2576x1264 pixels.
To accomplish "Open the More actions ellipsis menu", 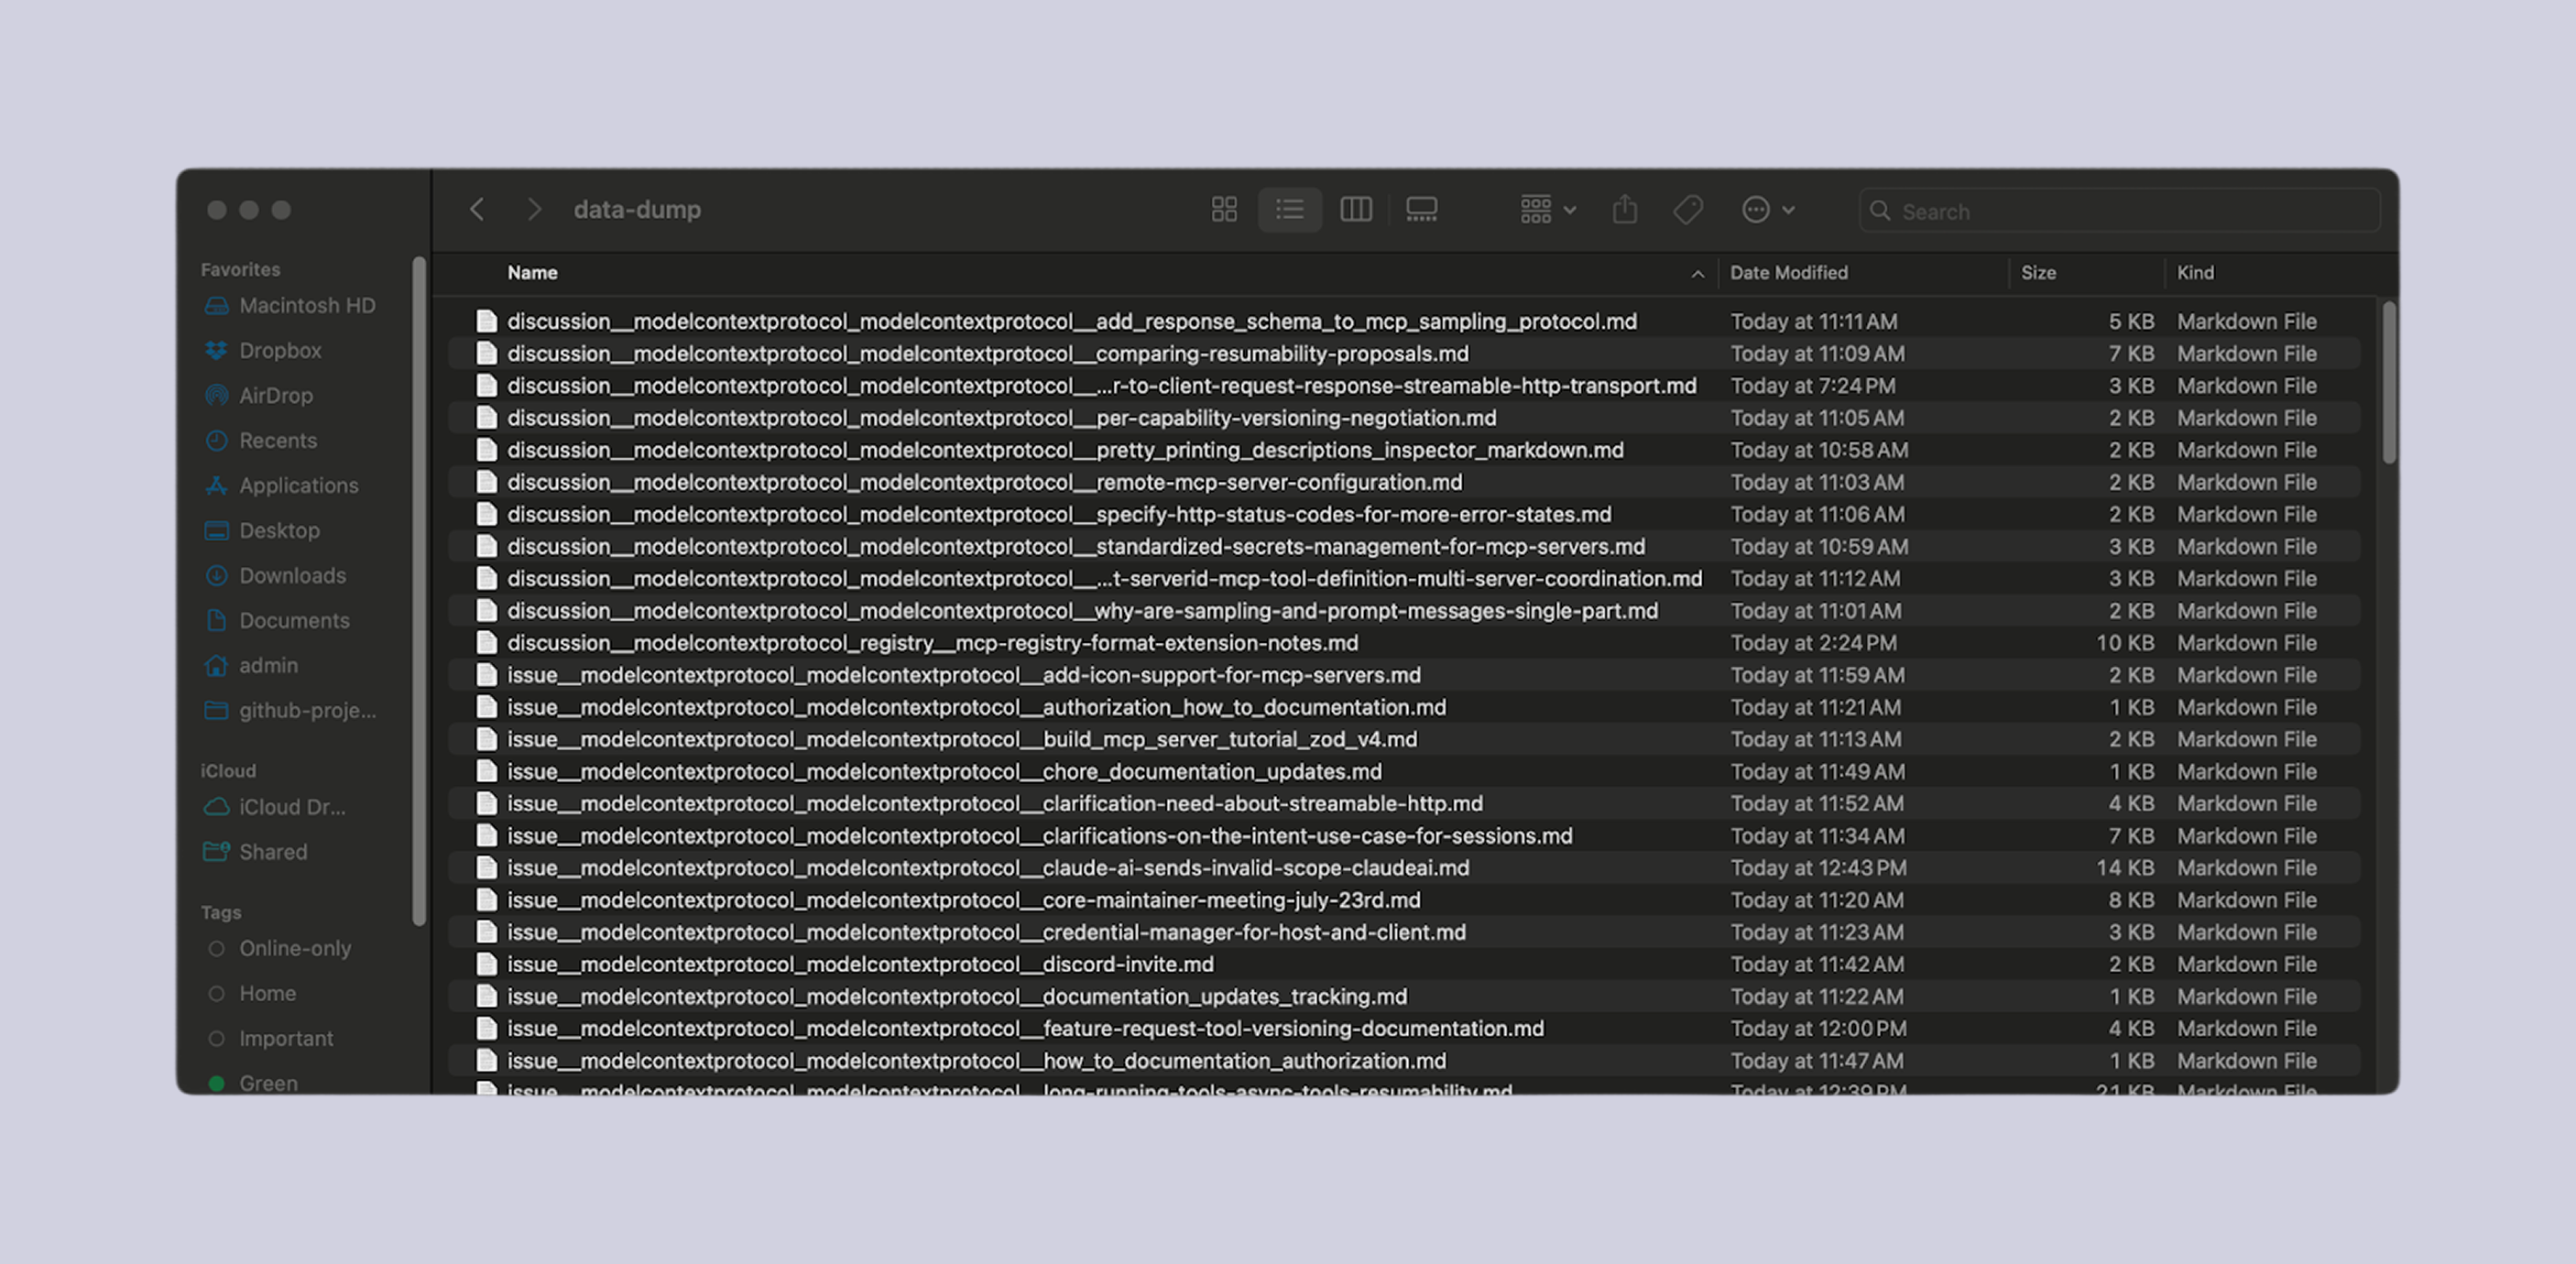I will point(1768,210).
